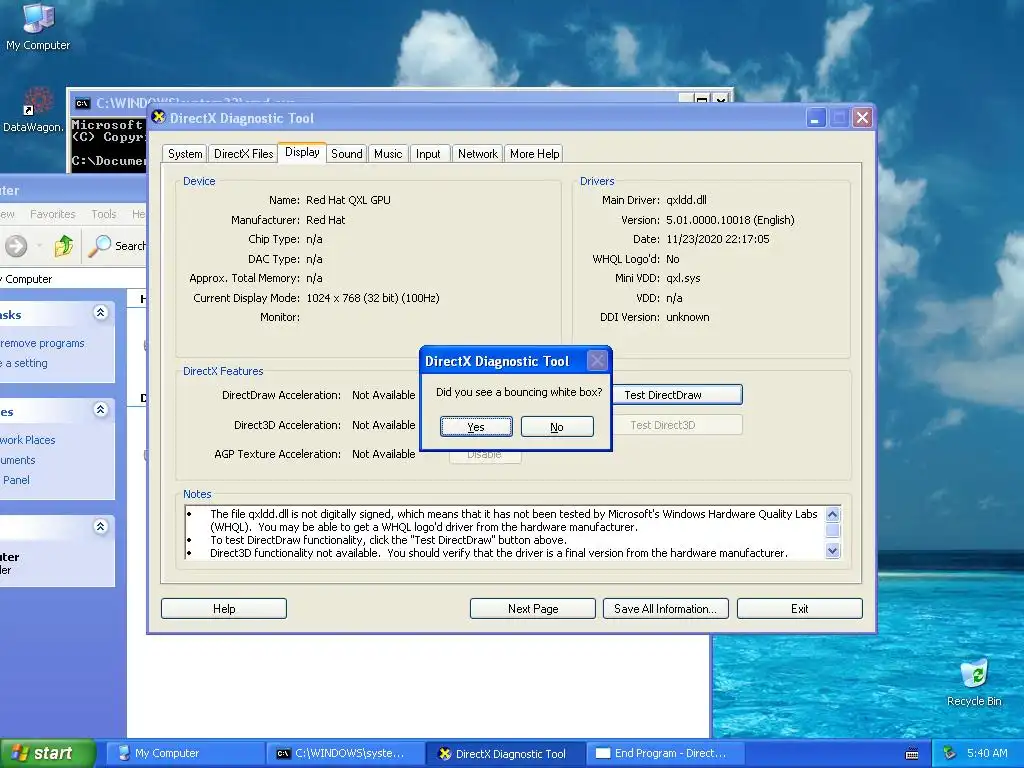Click 'remove programs' link in sidebar
The image size is (1024, 768).
coord(42,343)
